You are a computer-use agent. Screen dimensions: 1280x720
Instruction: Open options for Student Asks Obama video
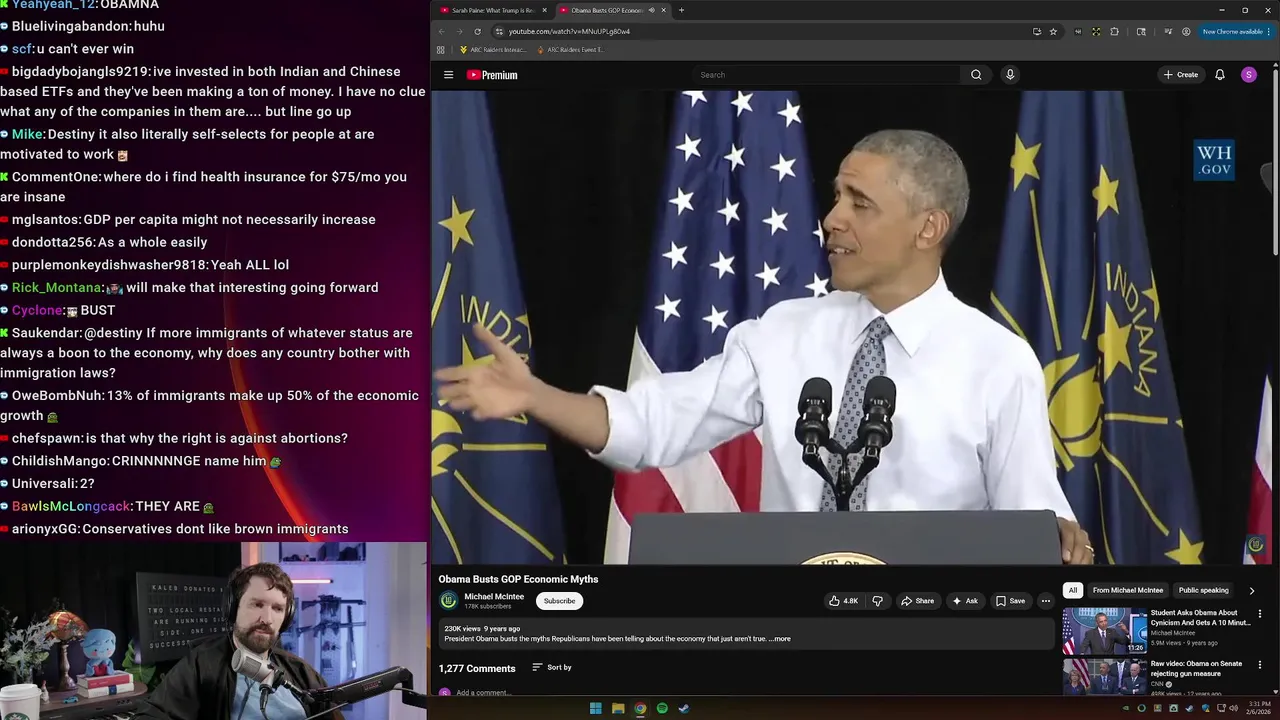[x=1259, y=614]
